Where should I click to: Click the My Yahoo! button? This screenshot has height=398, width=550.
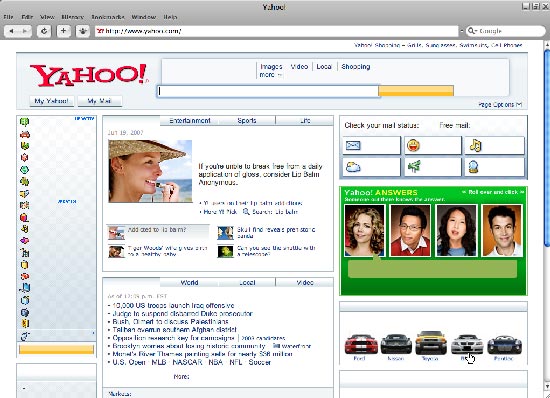(52, 101)
